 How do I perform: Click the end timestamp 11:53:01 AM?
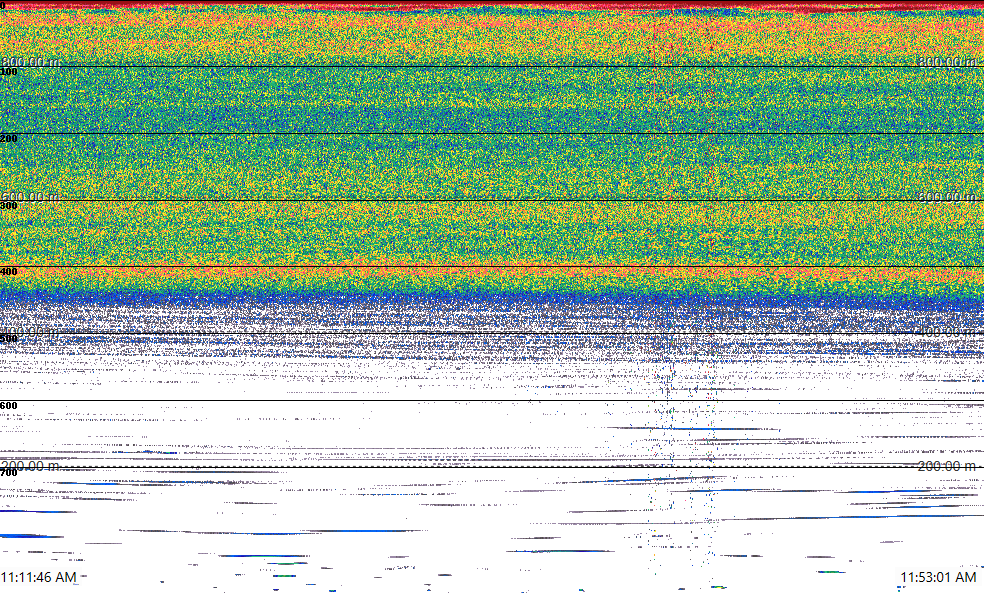point(938,577)
